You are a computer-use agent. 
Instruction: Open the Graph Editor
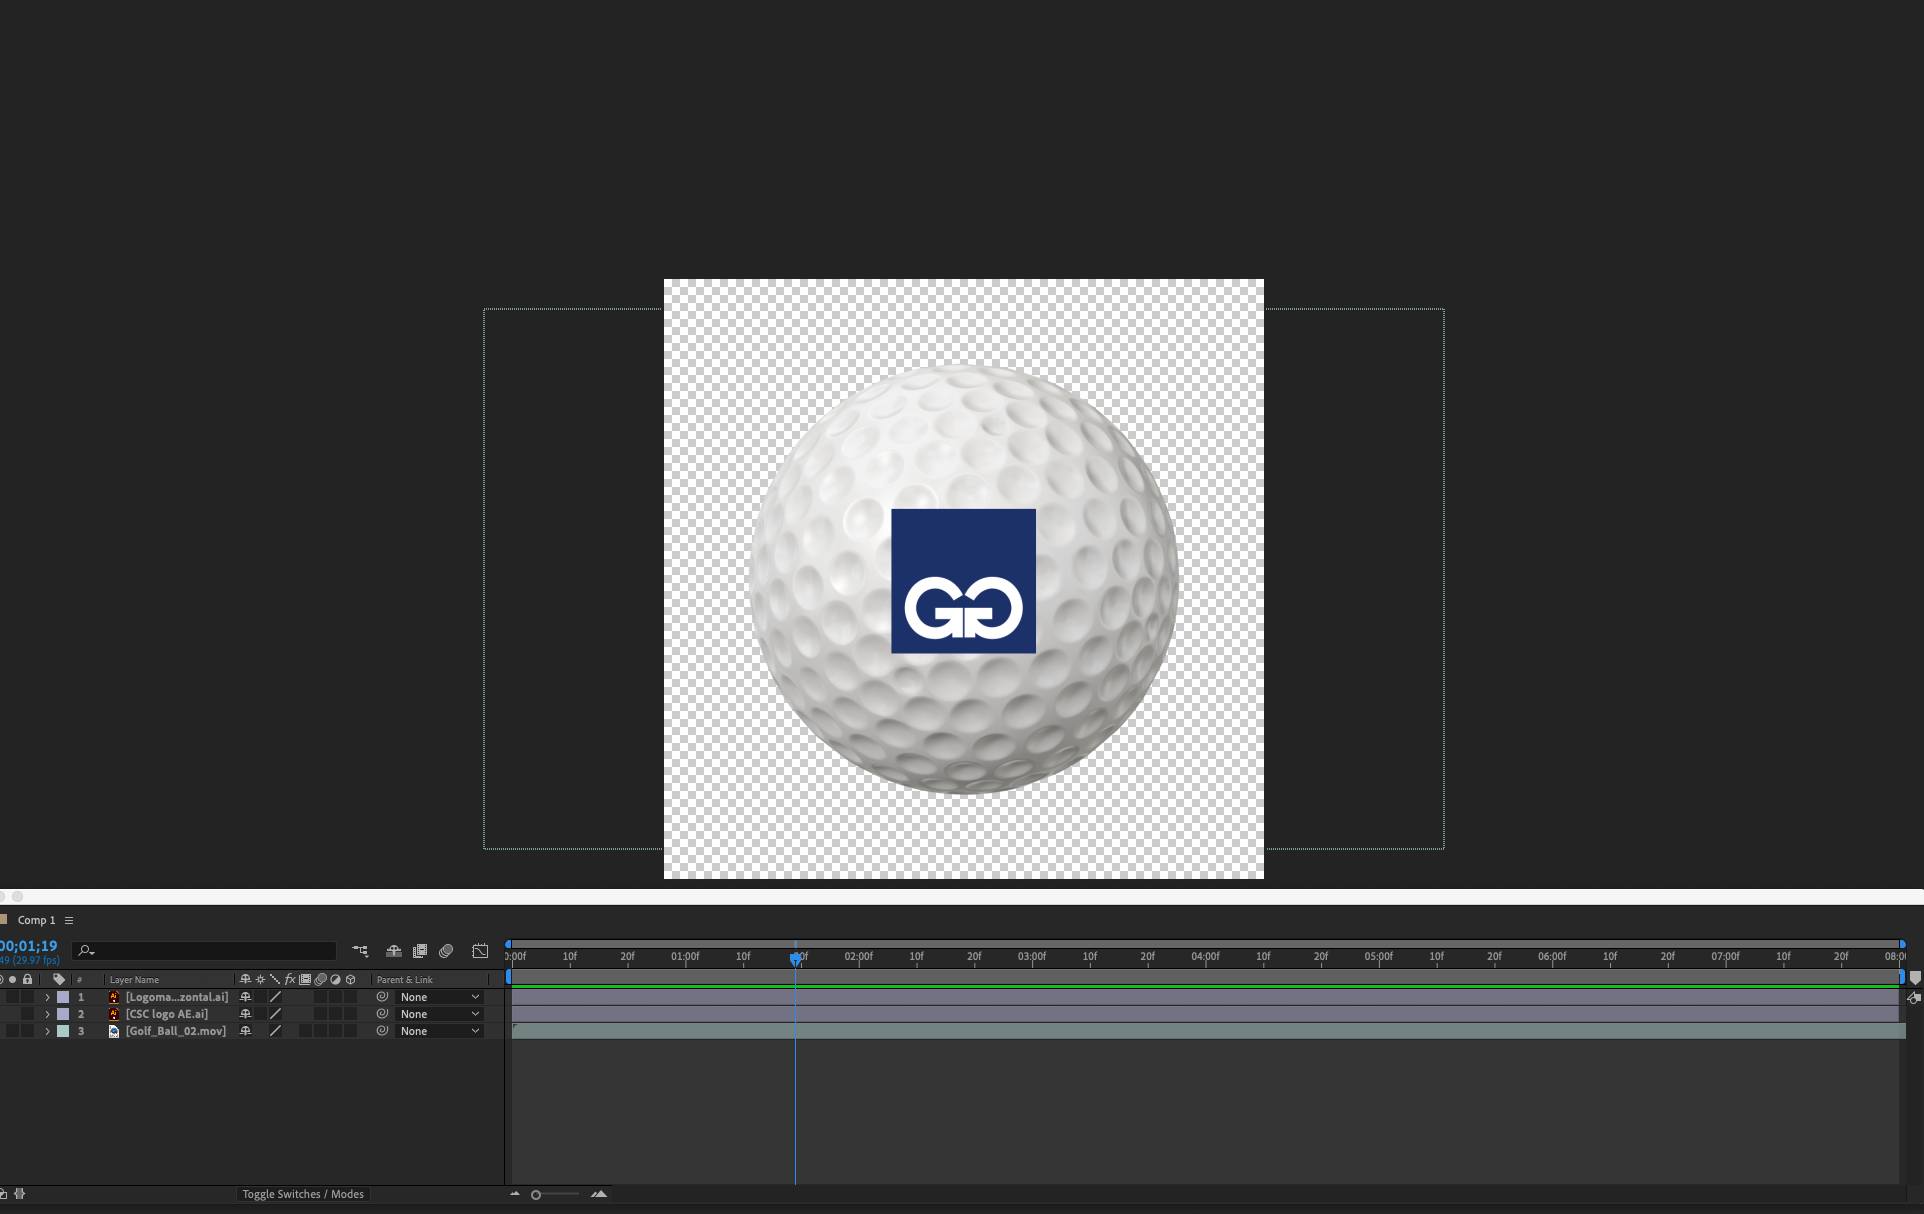[x=480, y=951]
